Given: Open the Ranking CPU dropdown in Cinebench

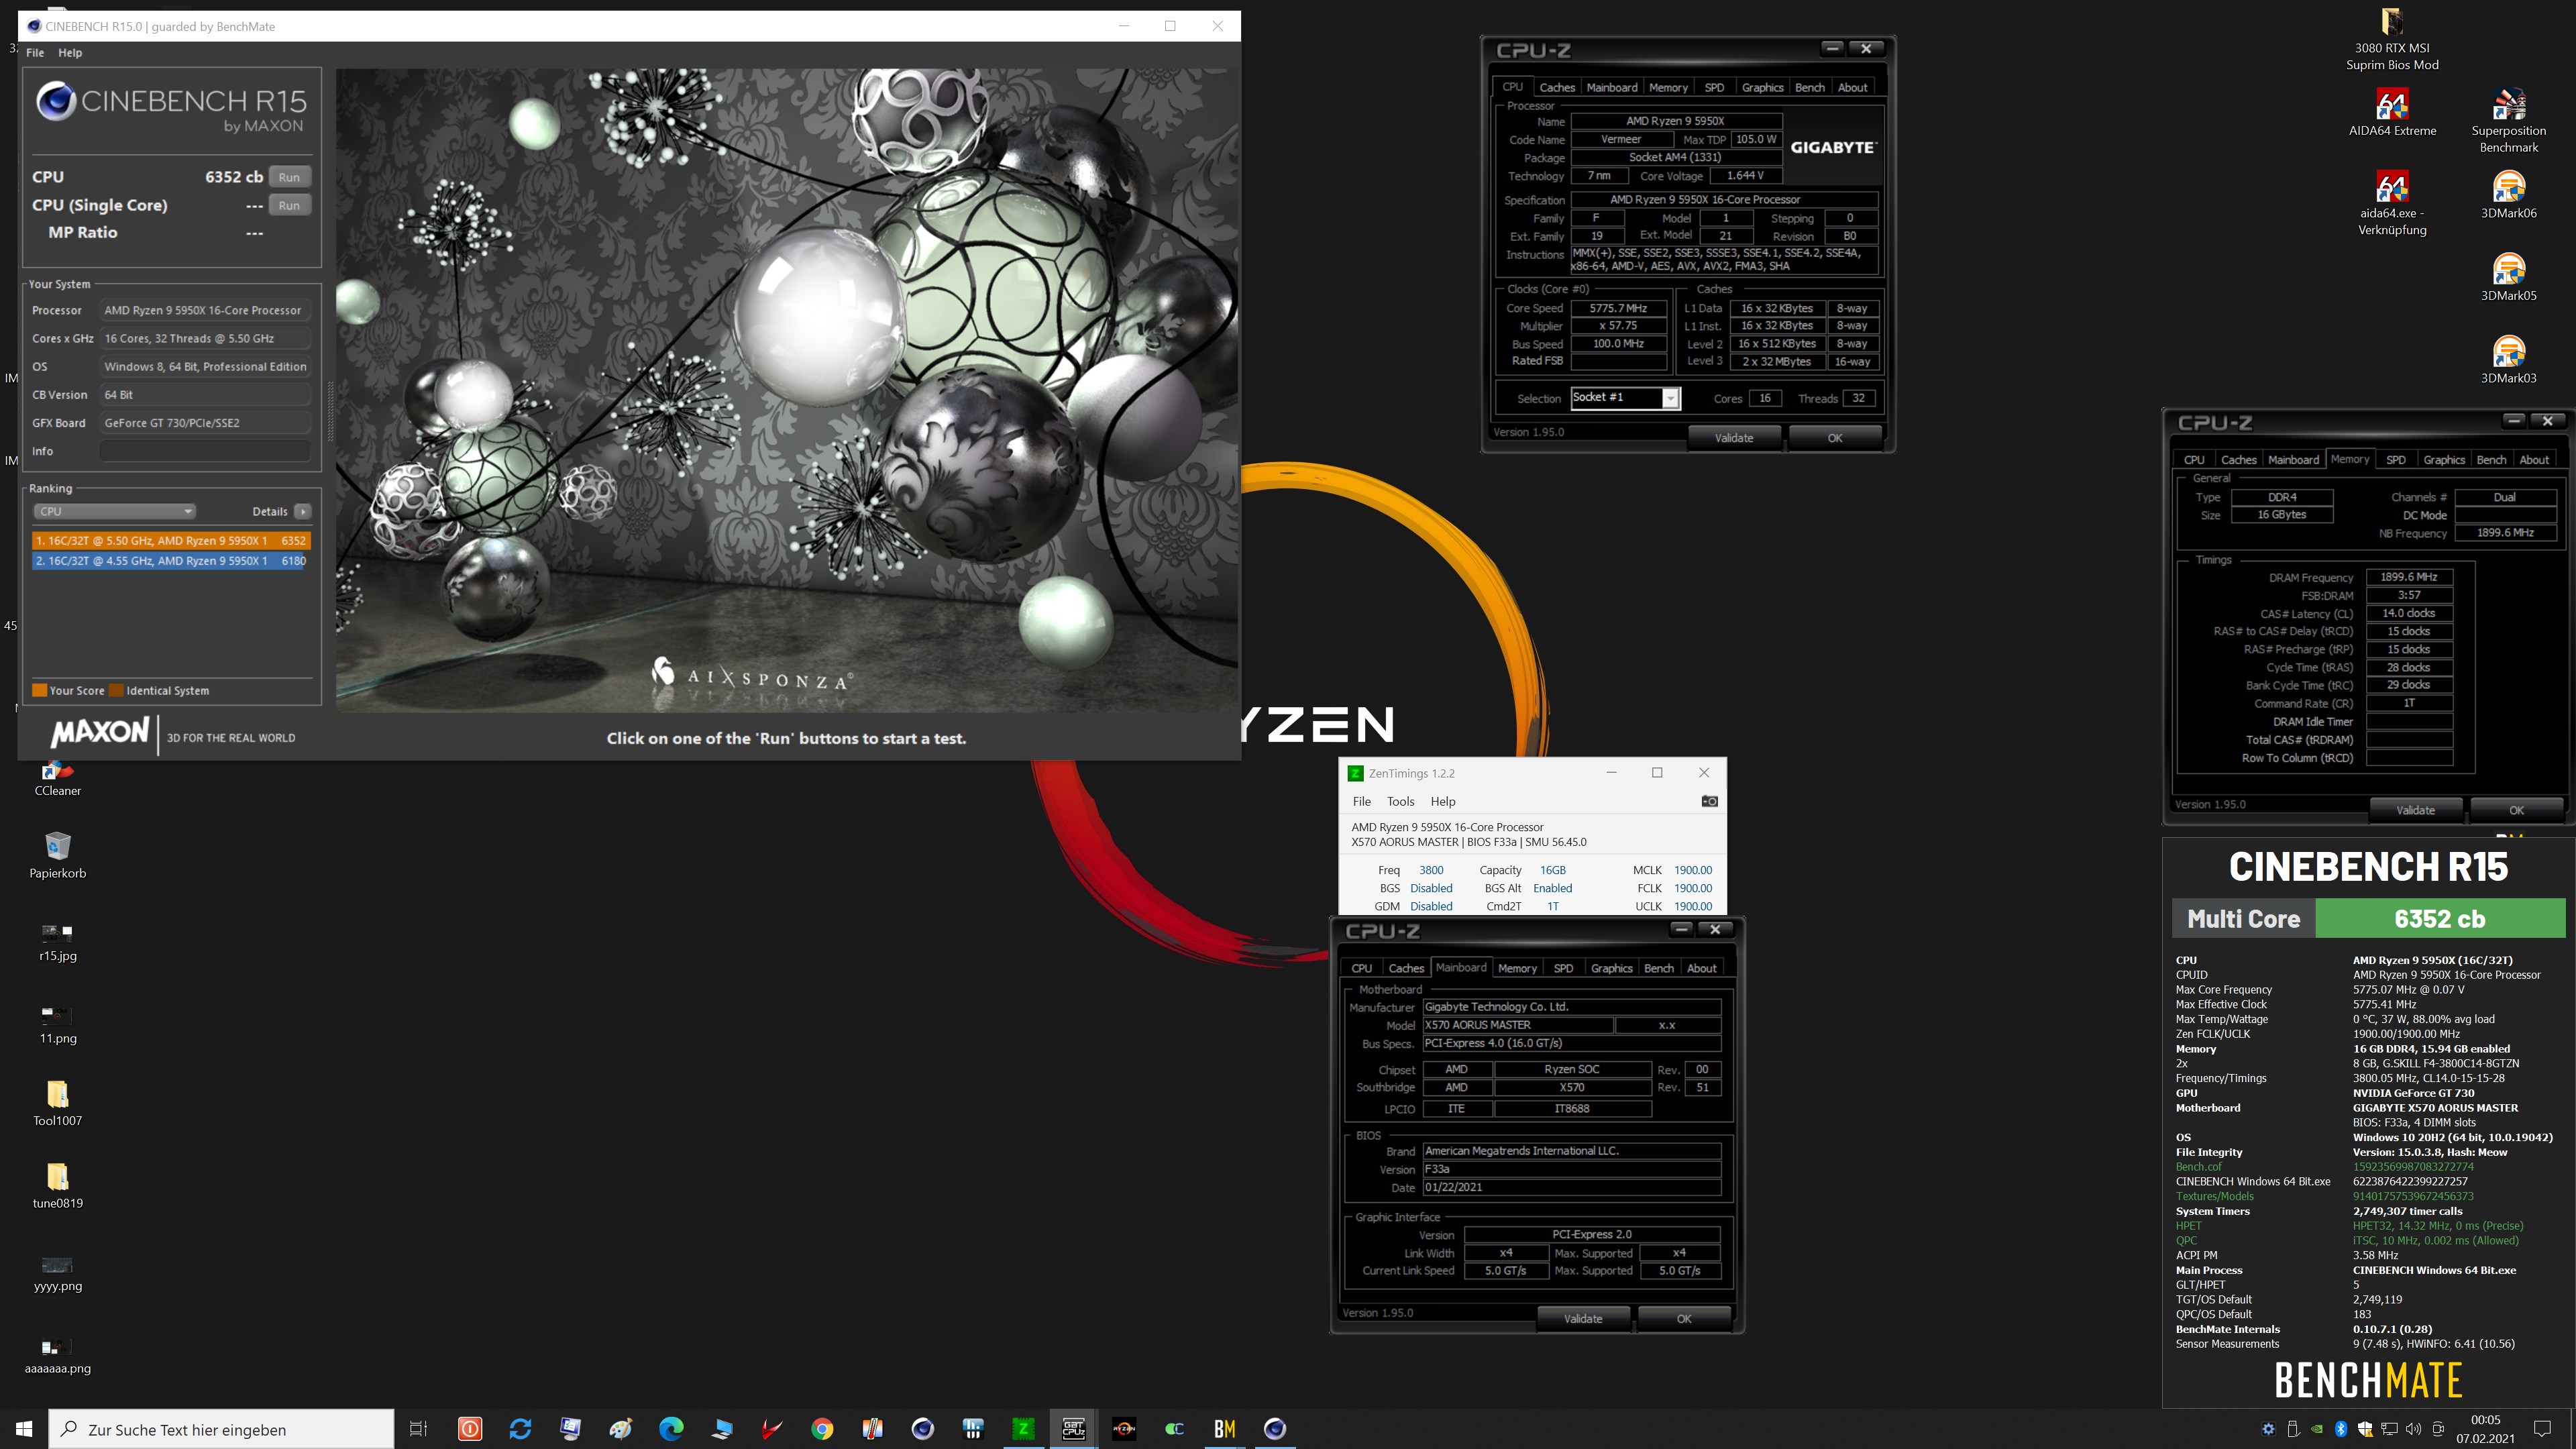Looking at the screenshot, I should coord(114,511).
